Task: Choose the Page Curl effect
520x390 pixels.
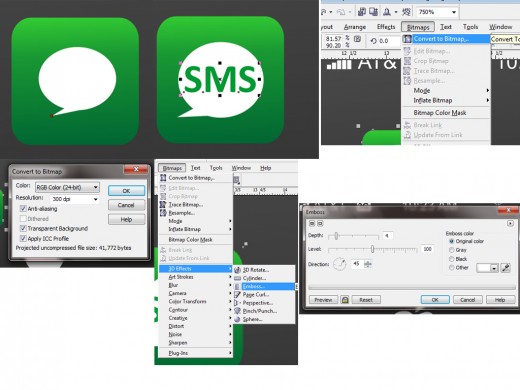Action: click(x=255, y=295)
